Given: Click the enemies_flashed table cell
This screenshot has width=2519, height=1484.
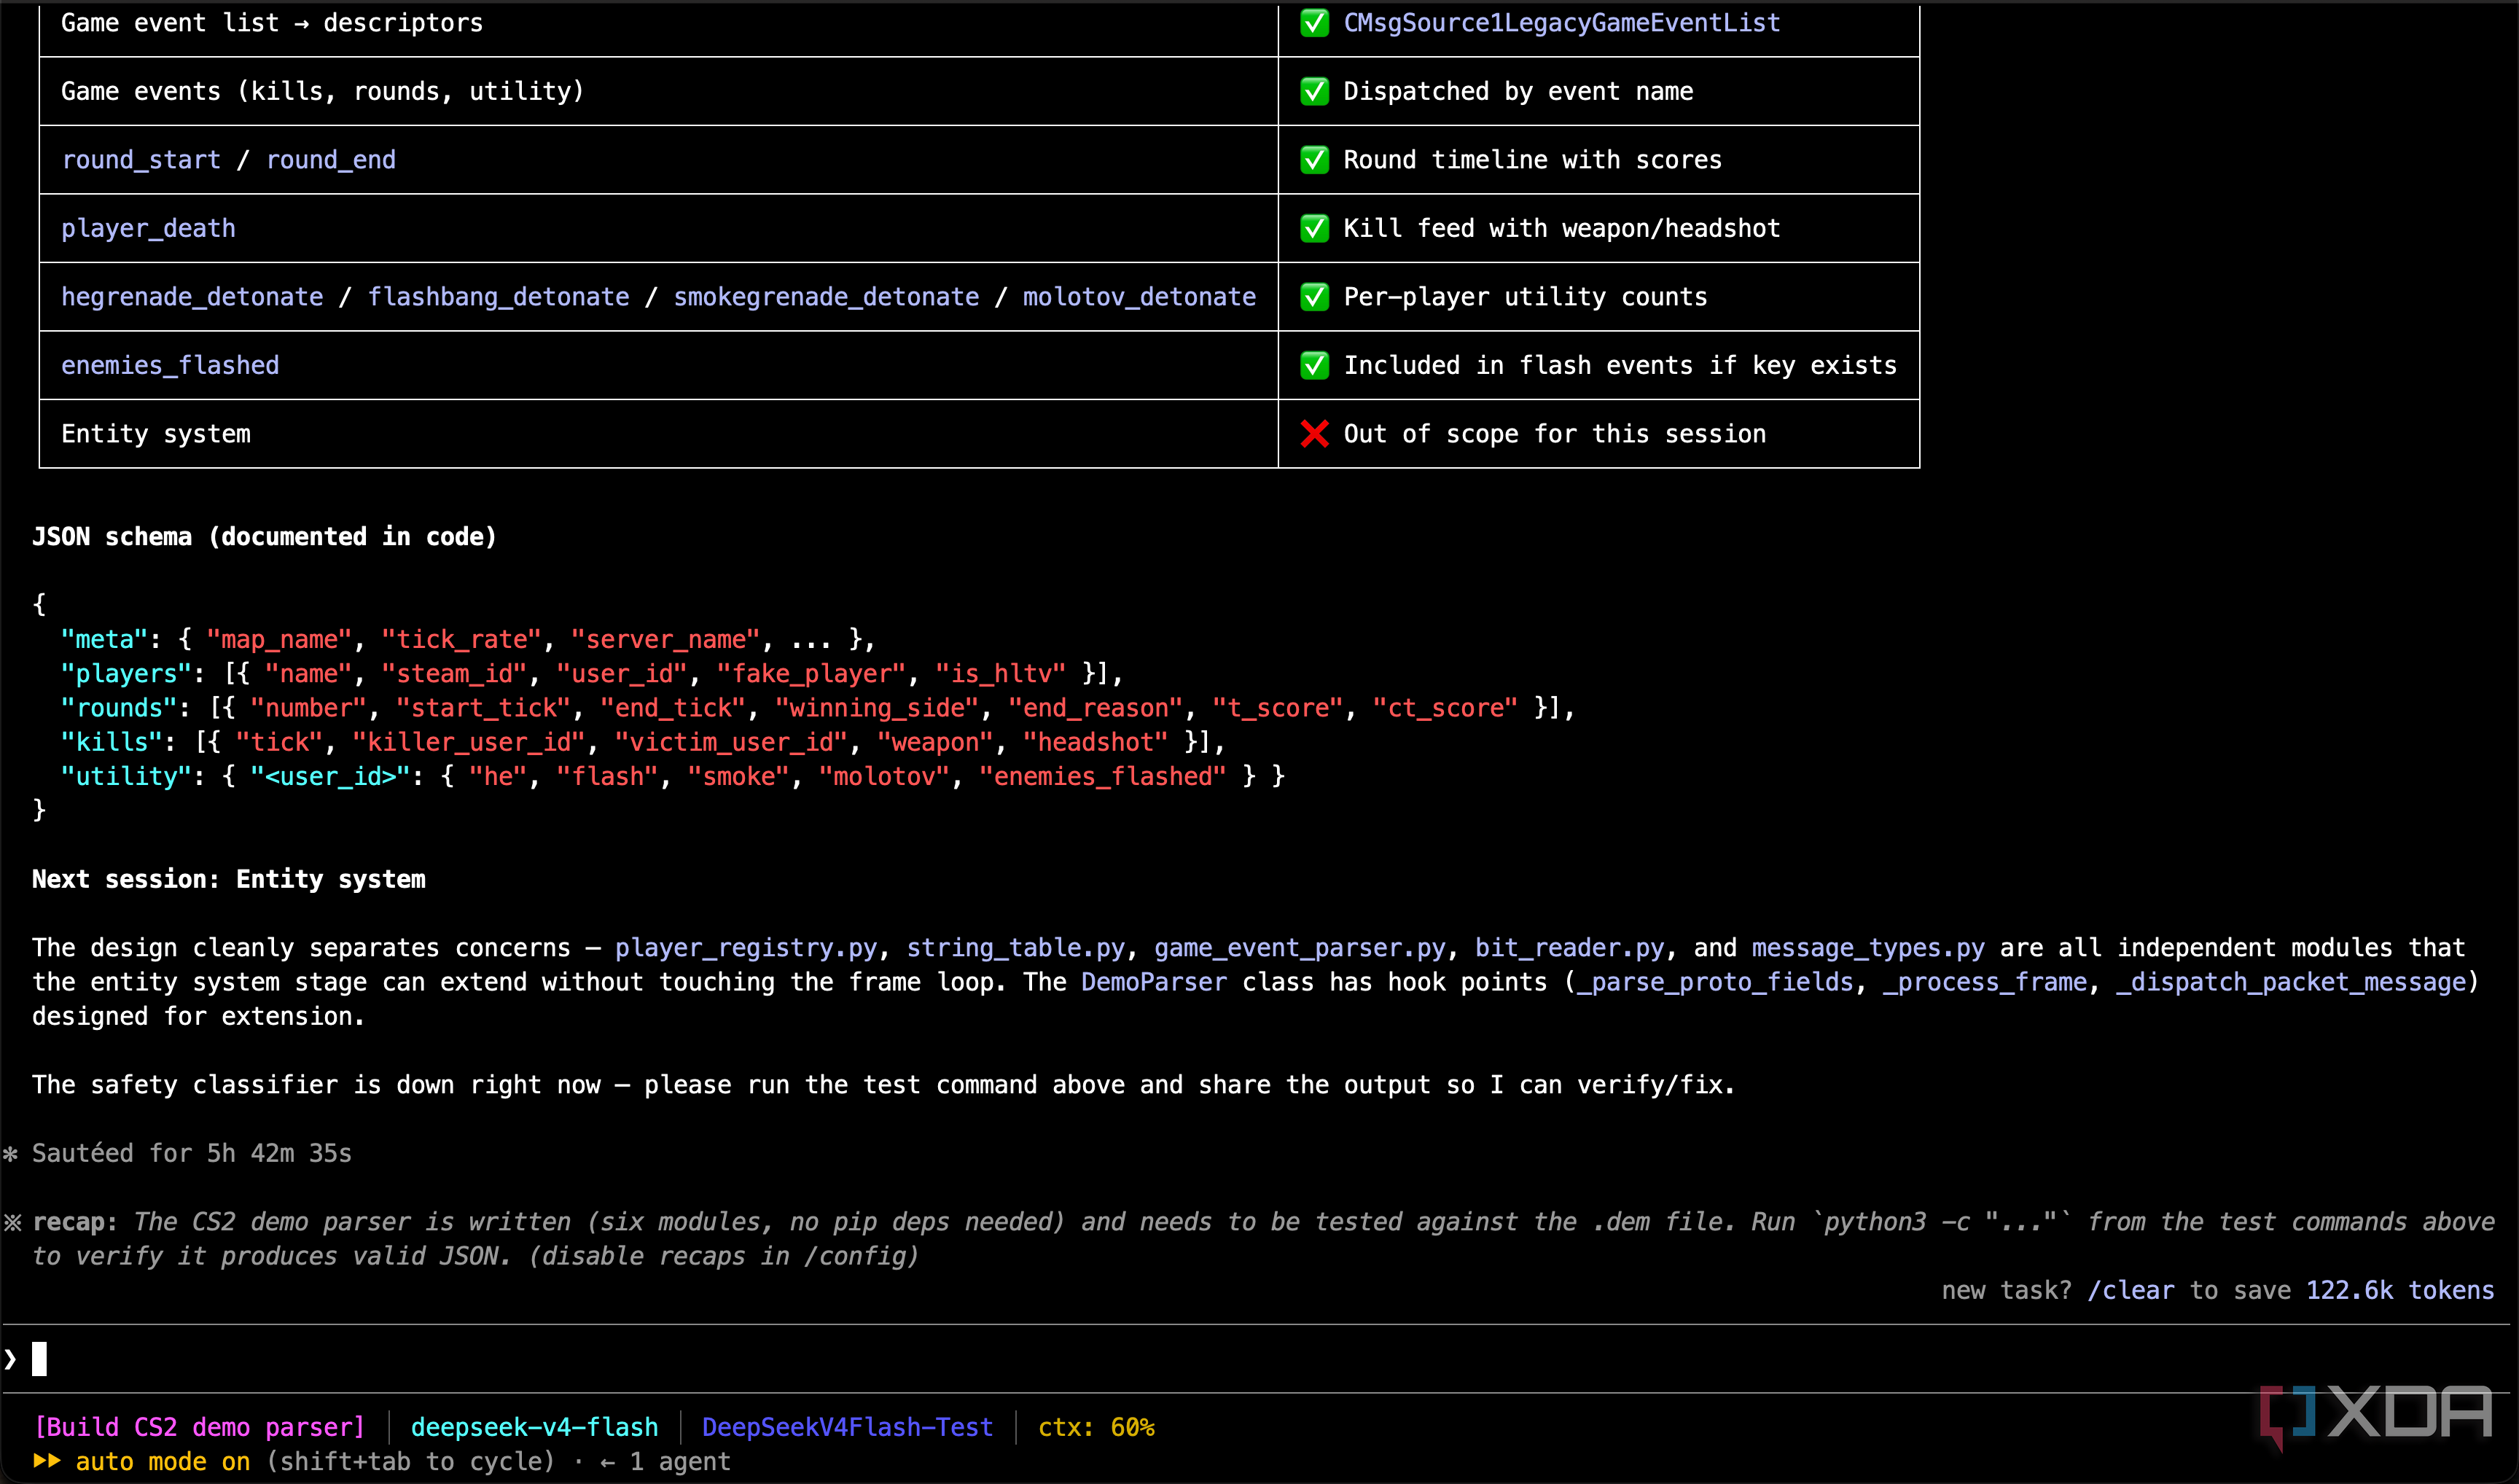Looking at the screenshot, I should pyautogui.click(x=170, y=365).
